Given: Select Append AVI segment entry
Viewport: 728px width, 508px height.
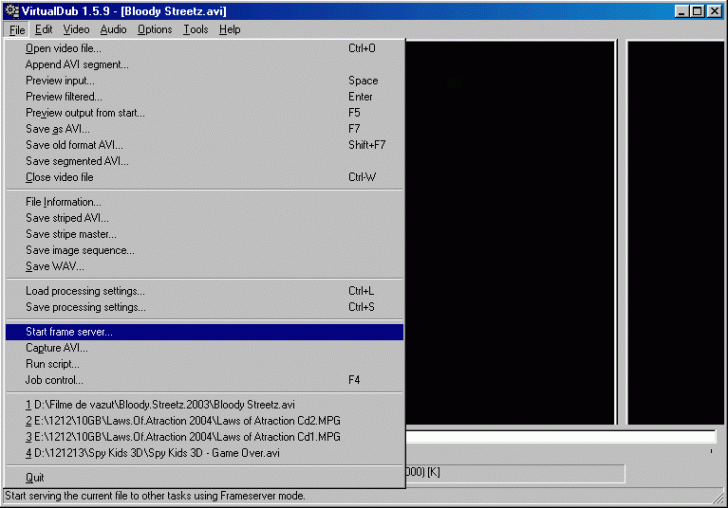Looking at the screenshot, I should 77,65.
